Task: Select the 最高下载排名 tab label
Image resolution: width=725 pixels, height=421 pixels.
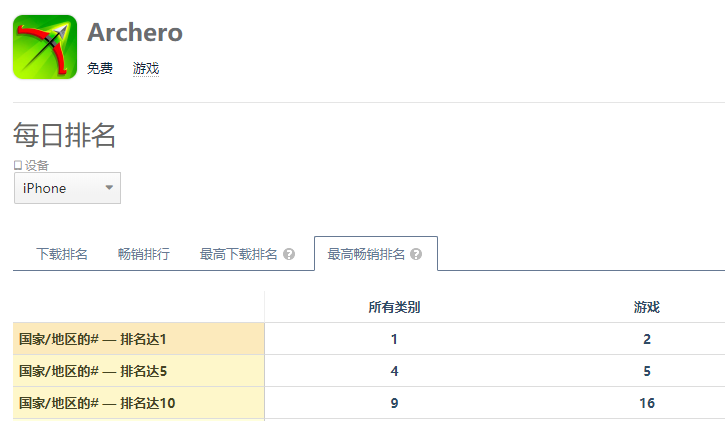Action: pos(238,254)
